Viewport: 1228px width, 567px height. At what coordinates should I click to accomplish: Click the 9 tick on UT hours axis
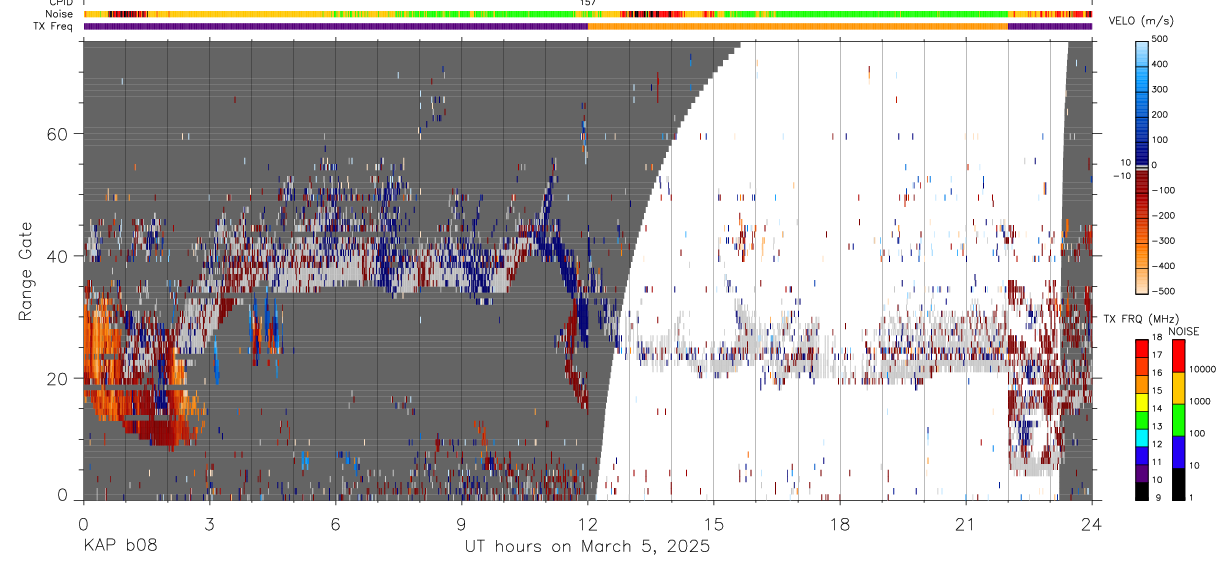(461, 523)
